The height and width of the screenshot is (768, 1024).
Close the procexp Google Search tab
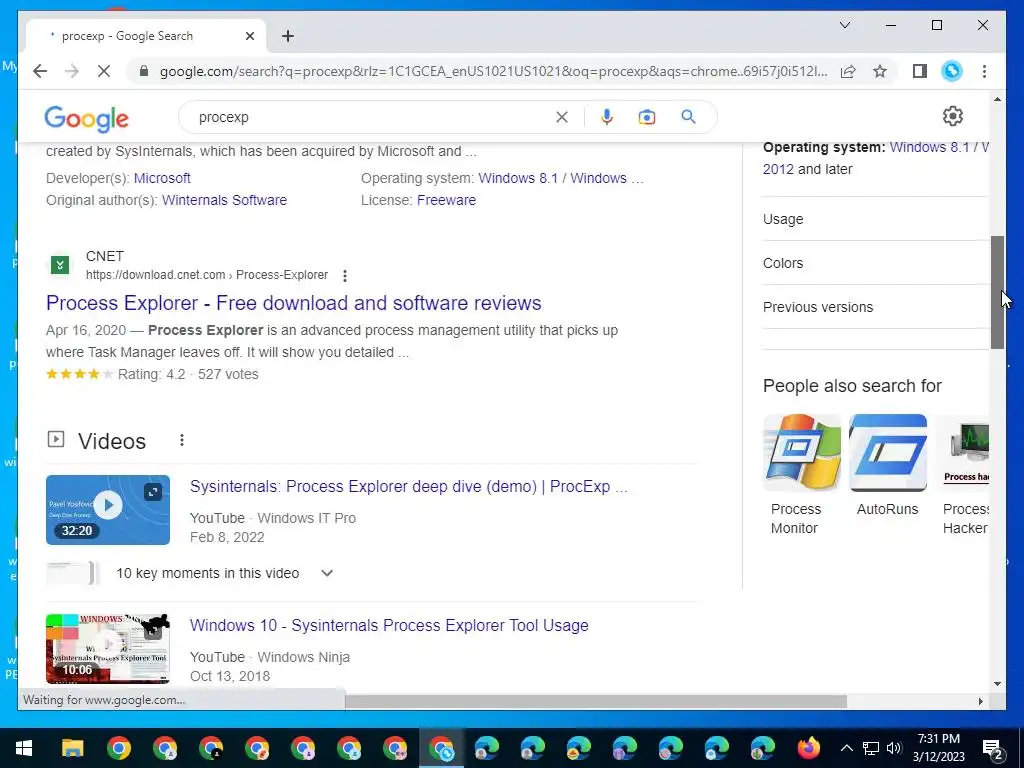249,36
